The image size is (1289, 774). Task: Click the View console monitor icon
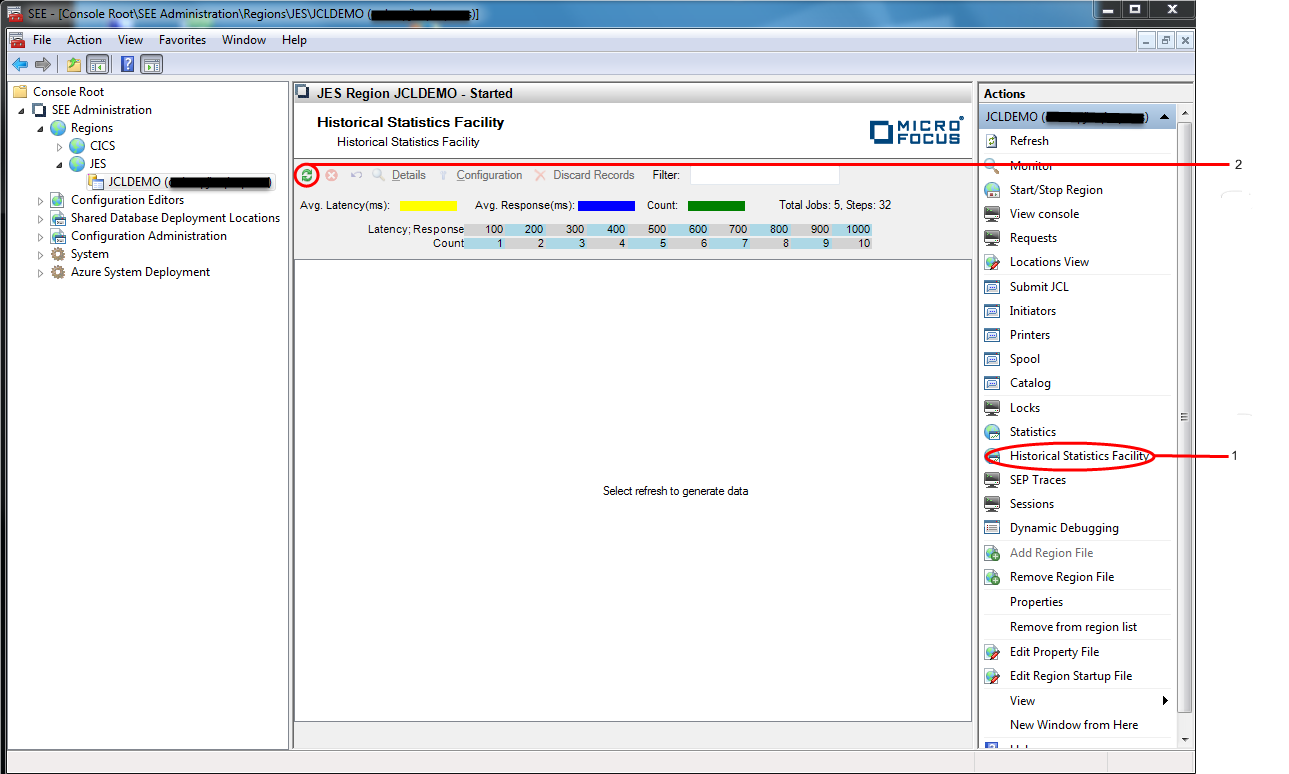(x=992, y=214)
